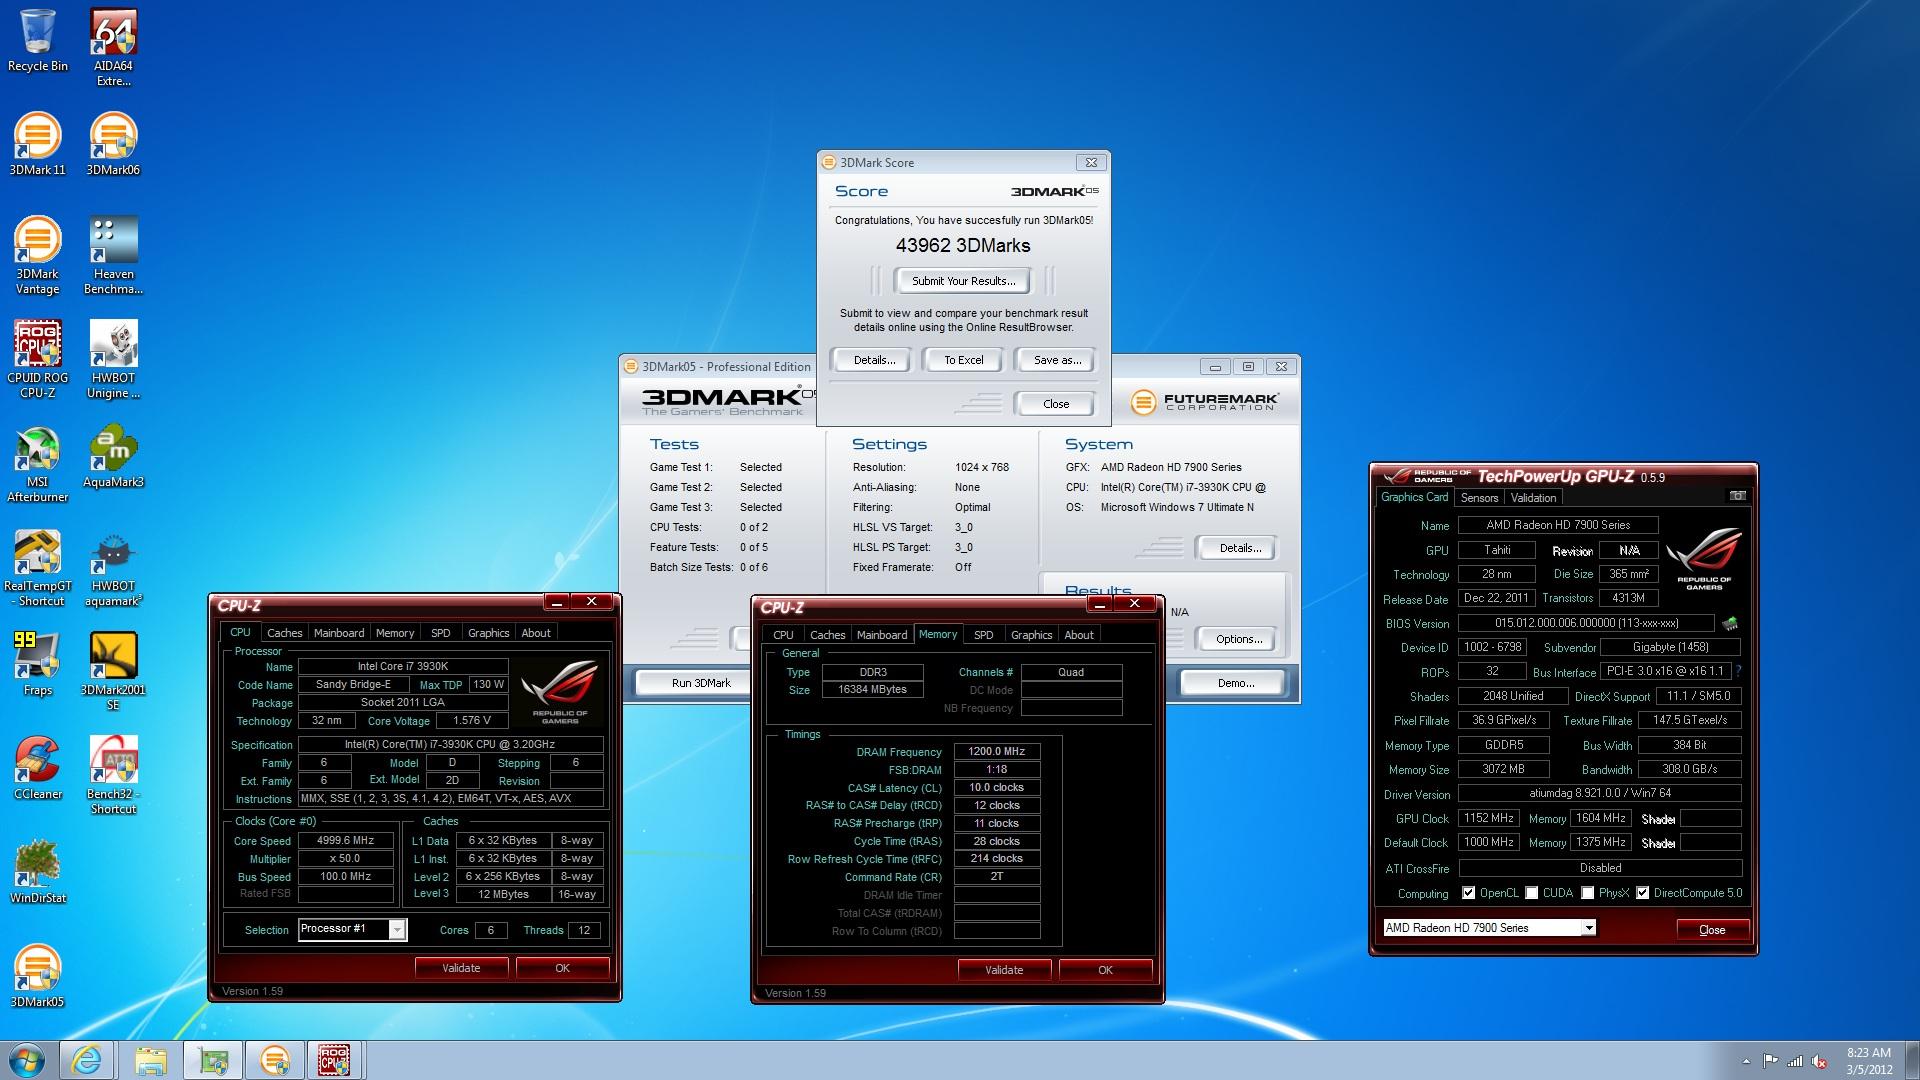Viewport: 1920px width, 1080px height.
Task: Show hidden system tray icons arrow
Action: (x=1746, y=1061)
